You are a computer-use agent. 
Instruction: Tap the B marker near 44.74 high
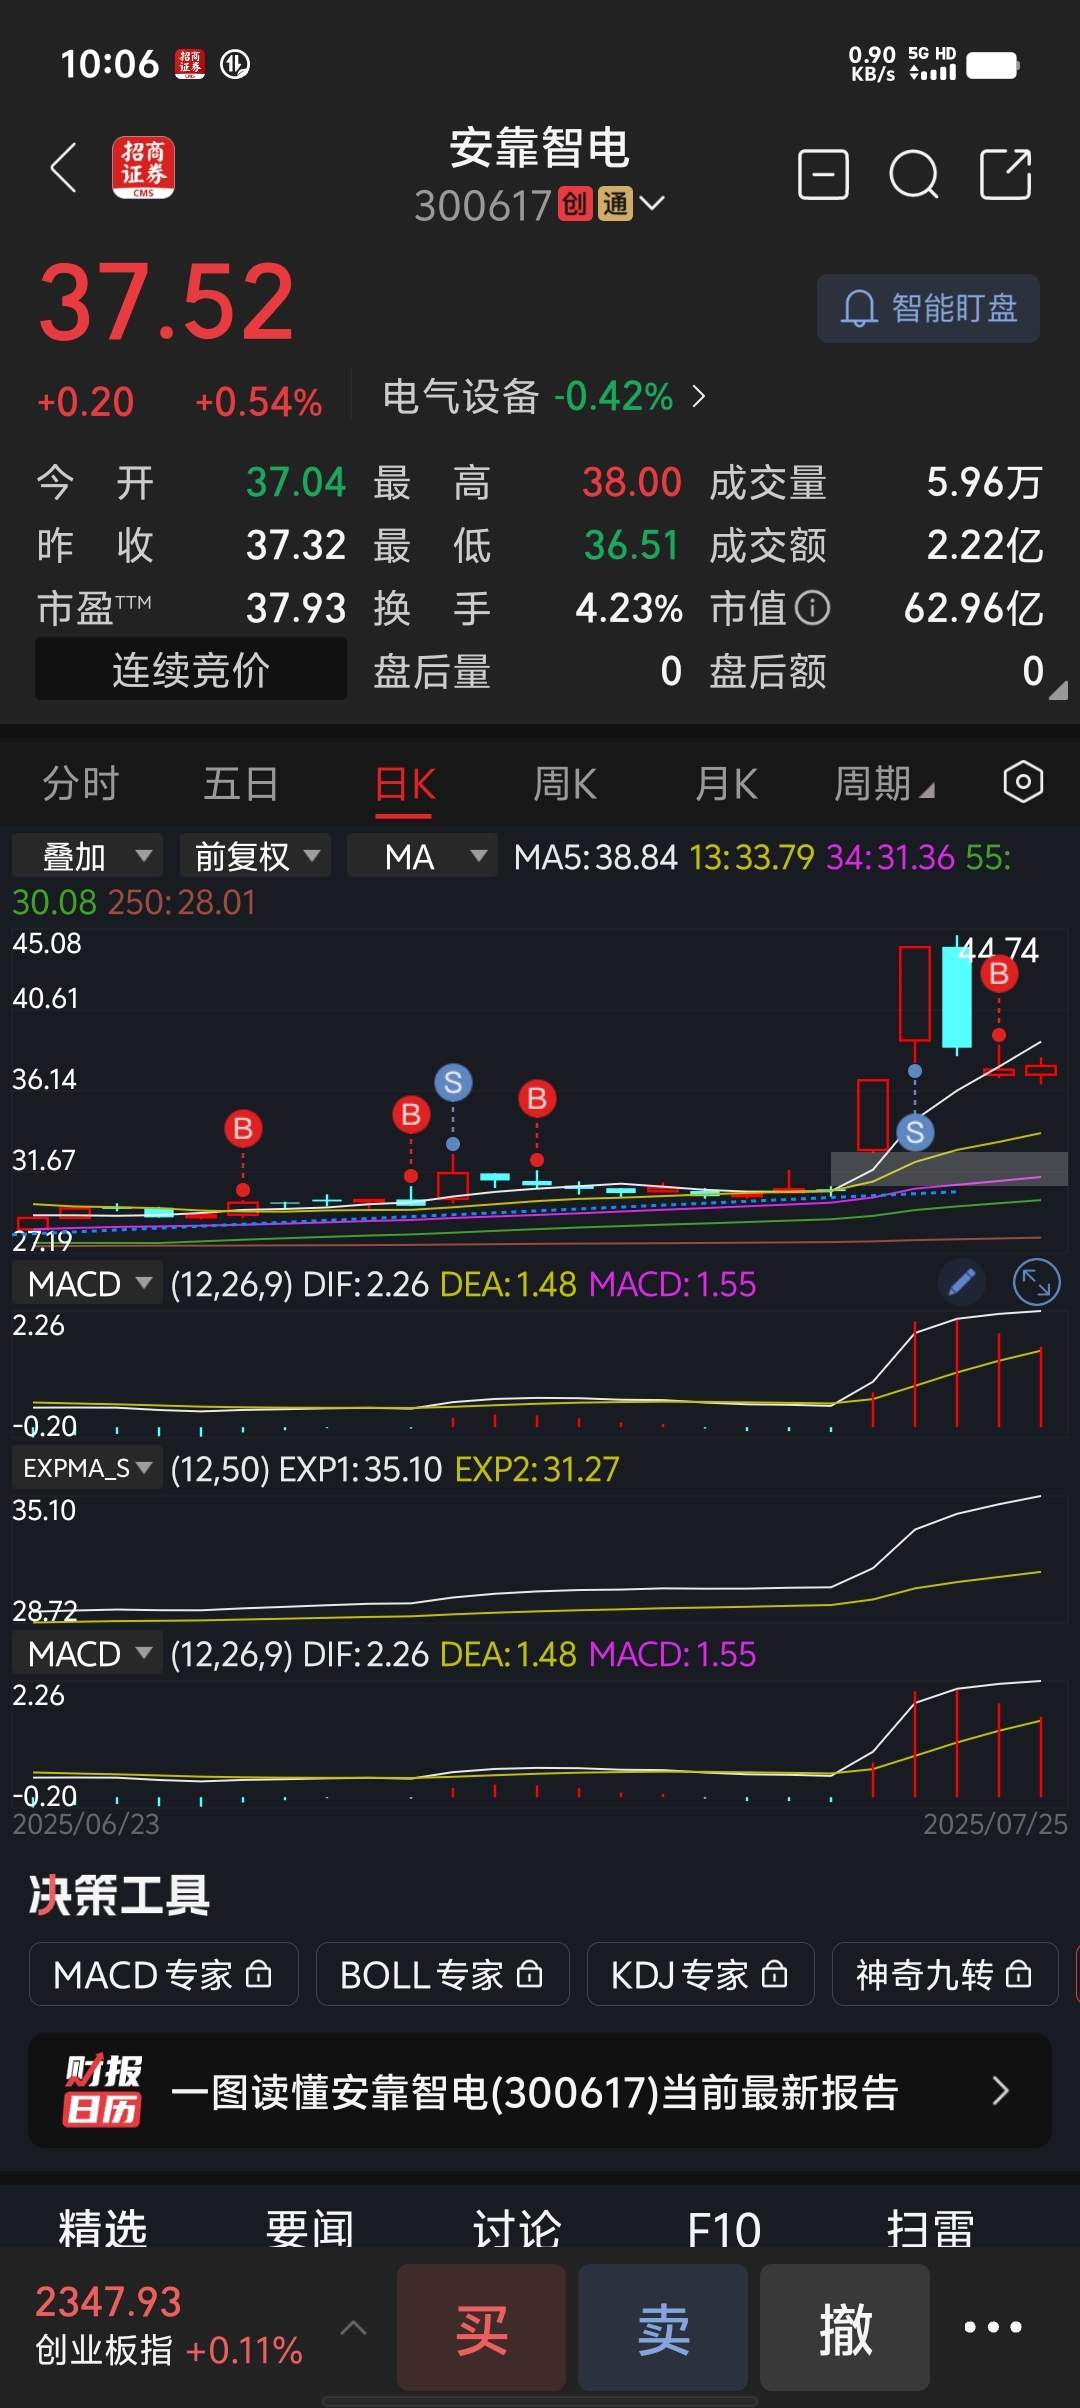click(998, 973)
